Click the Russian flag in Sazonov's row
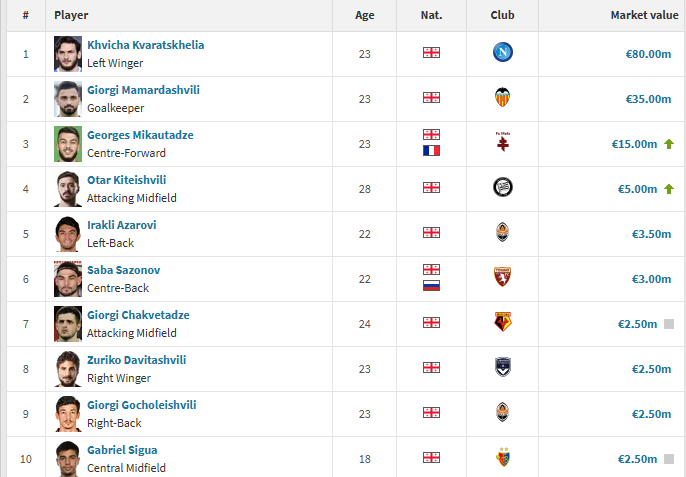The image size is (686, 477). [x=431, y=286]
